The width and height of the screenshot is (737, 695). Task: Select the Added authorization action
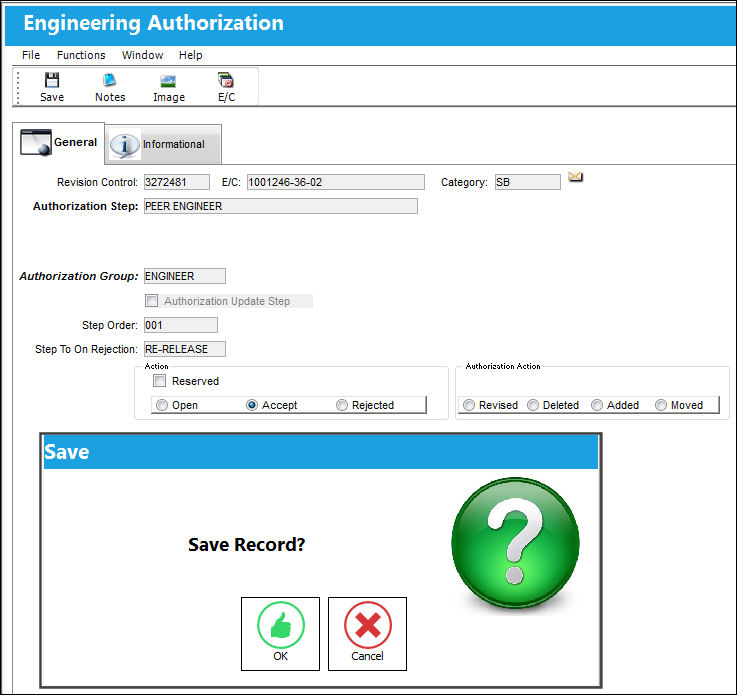click(597, 405)
